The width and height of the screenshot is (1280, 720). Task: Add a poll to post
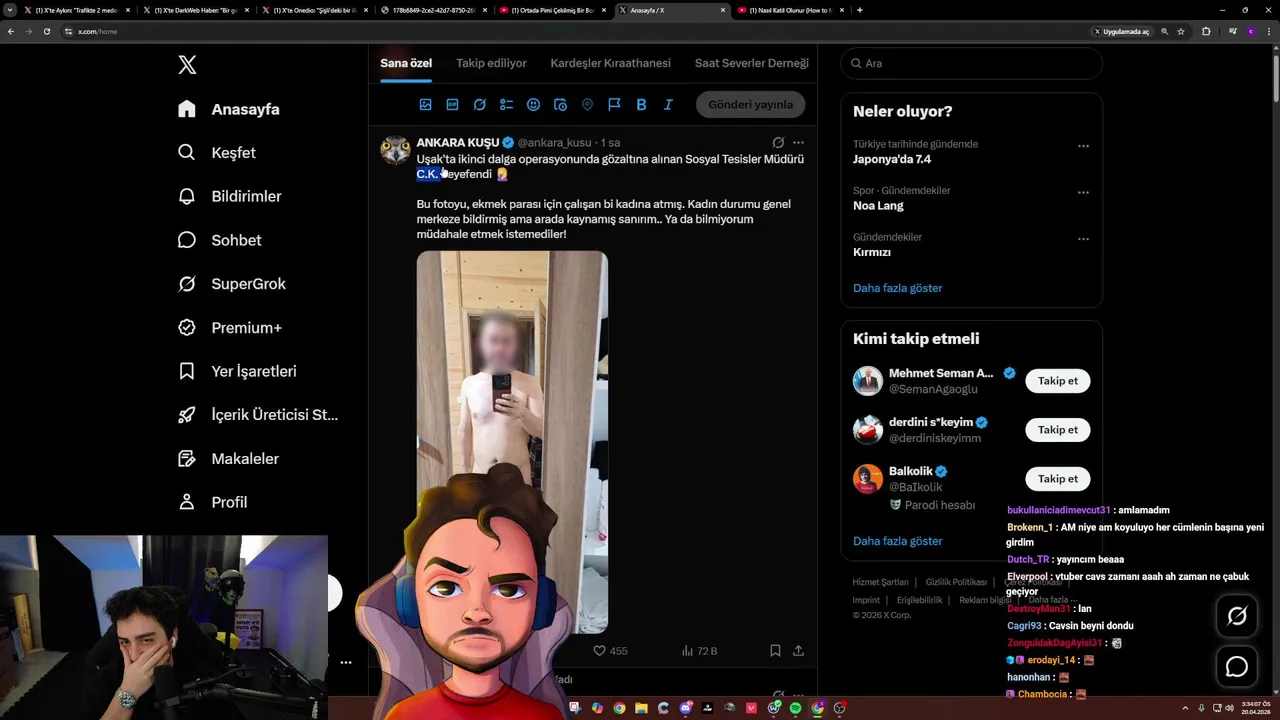(x=506, y=105)
